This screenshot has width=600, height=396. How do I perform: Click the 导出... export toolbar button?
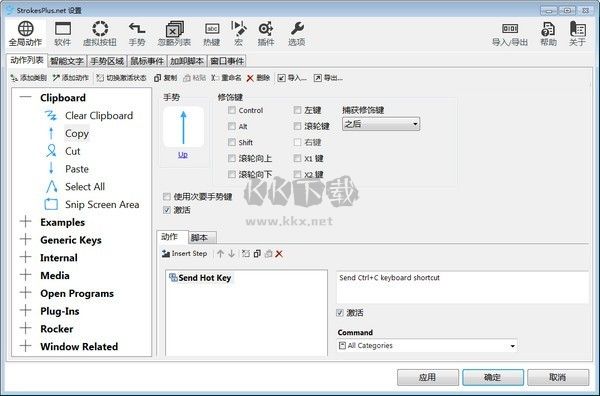click(x=328, y=78)
